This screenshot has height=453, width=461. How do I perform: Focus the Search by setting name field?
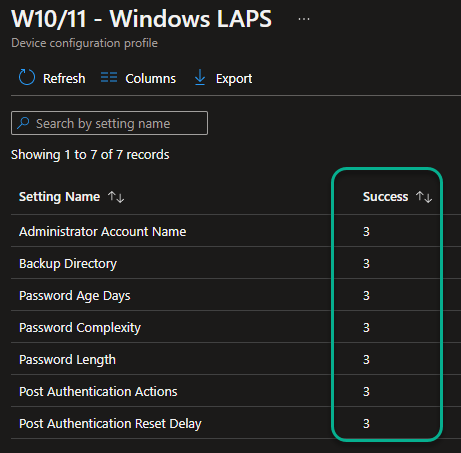(x=109, y=123)
